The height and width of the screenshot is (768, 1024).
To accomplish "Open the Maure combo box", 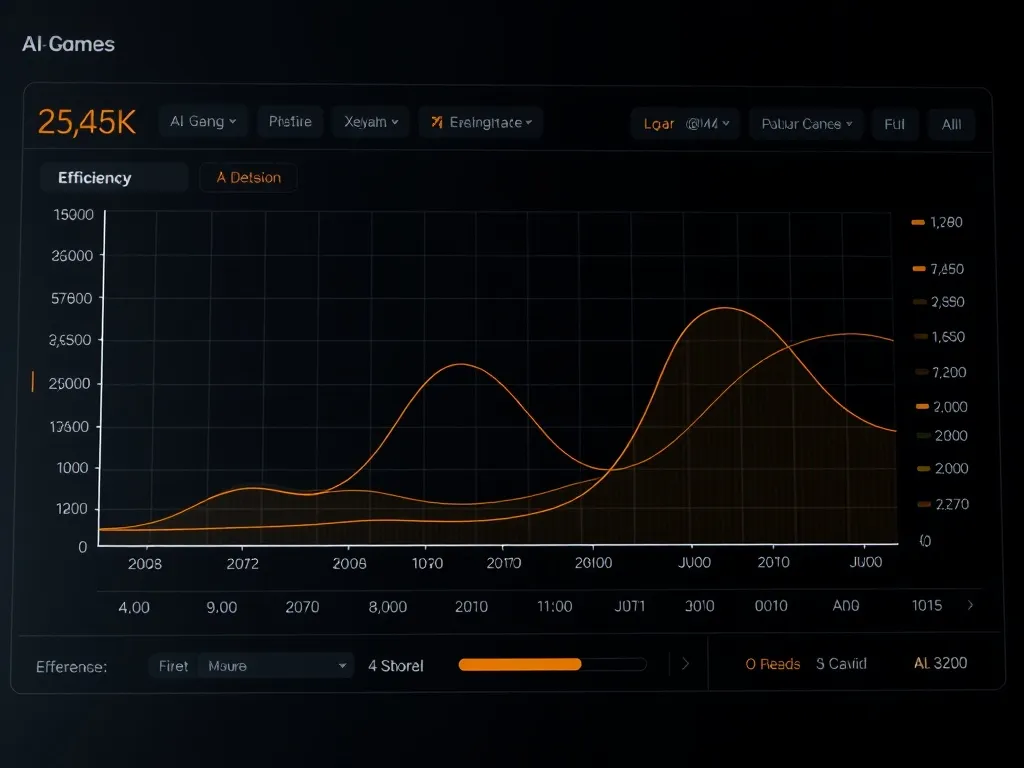I will (x=276, y=666).
